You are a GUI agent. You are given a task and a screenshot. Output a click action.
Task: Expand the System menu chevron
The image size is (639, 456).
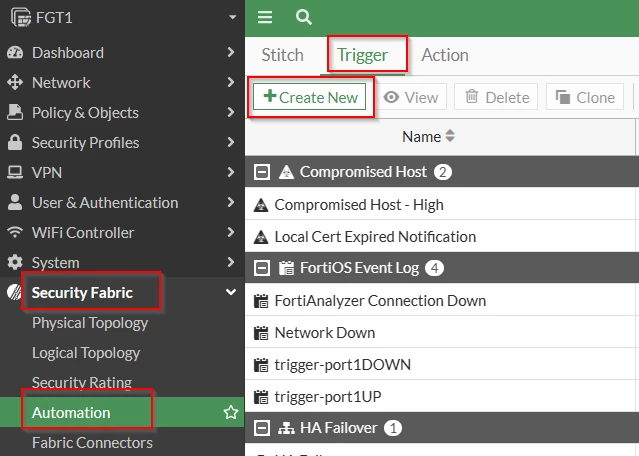(x=231, y=262)
